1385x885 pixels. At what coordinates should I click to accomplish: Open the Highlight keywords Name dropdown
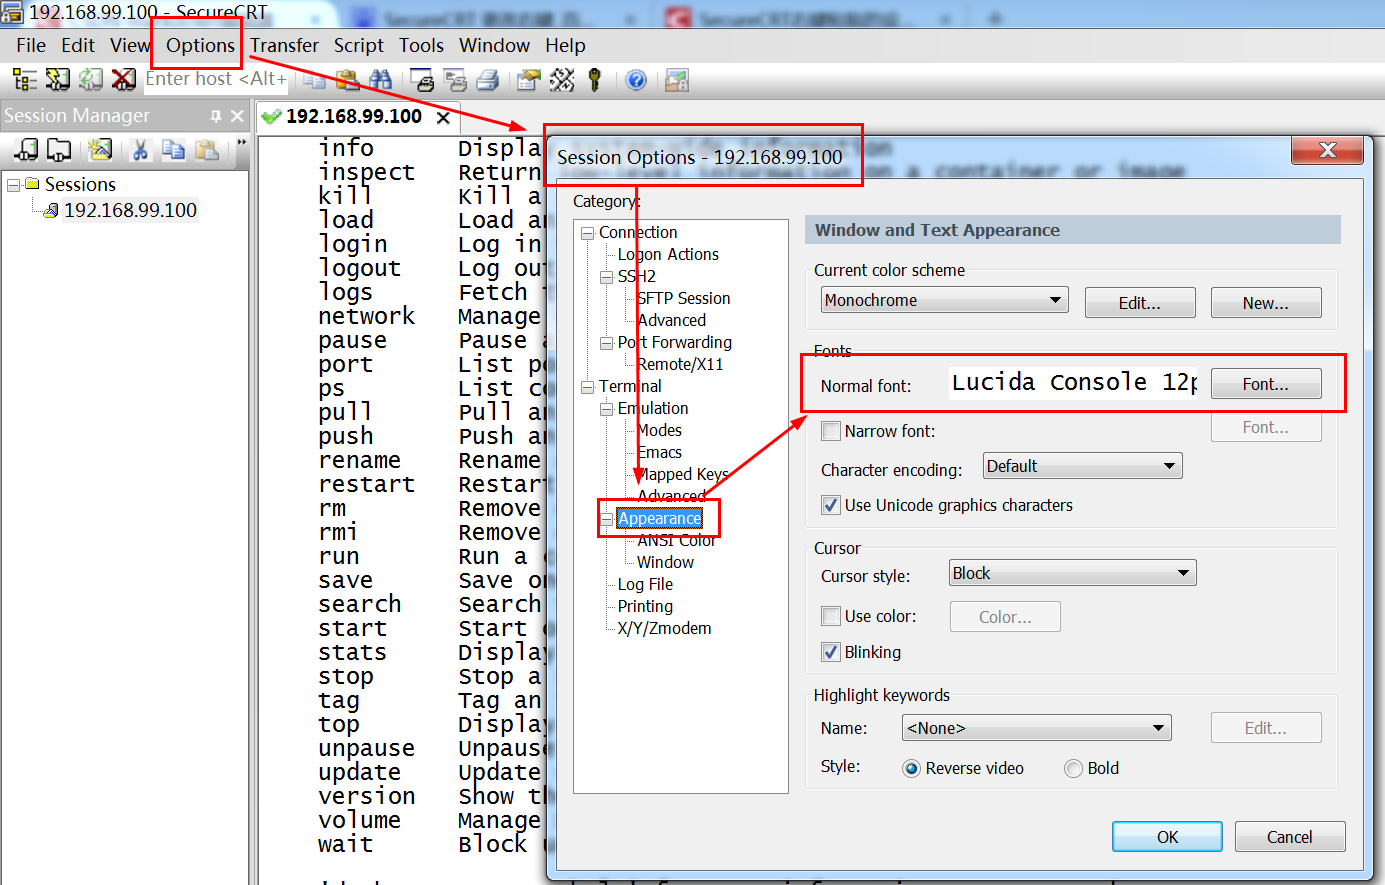coord(1037,728)
